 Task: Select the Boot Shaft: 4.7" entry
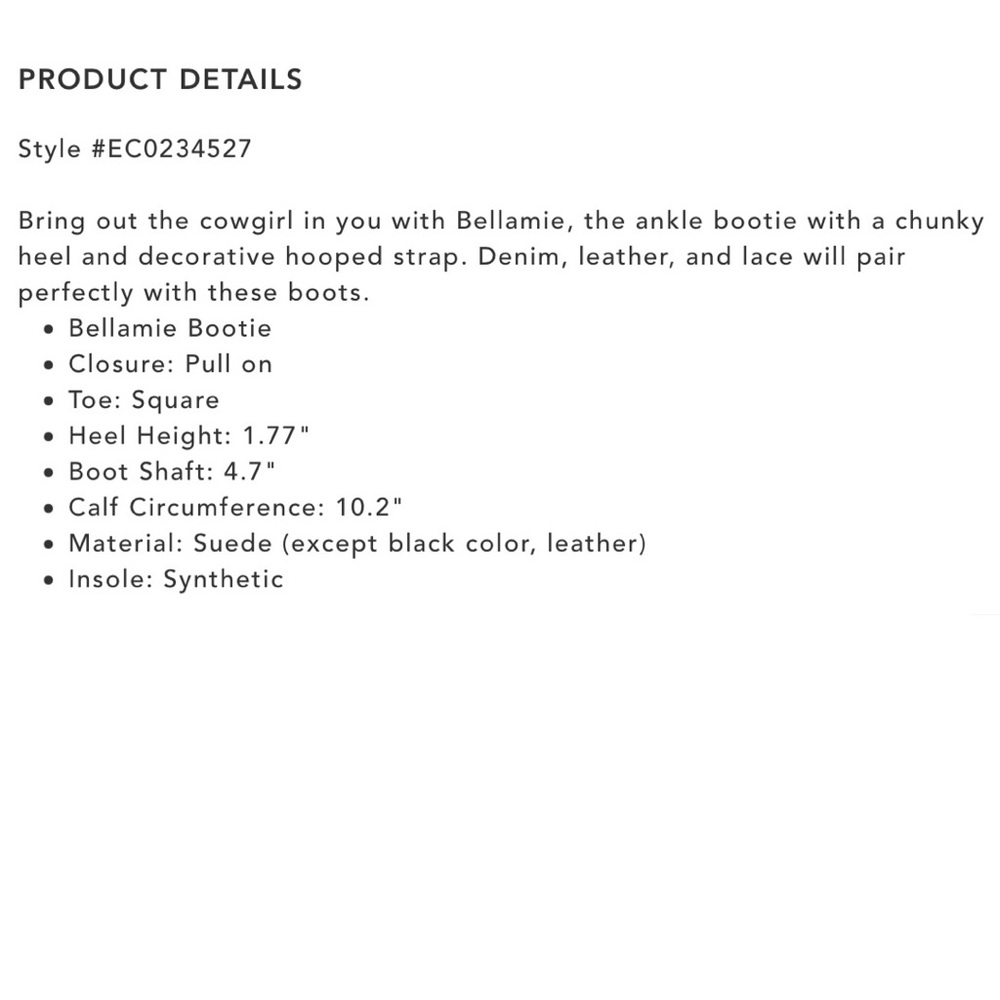click(x=172, y=472)
